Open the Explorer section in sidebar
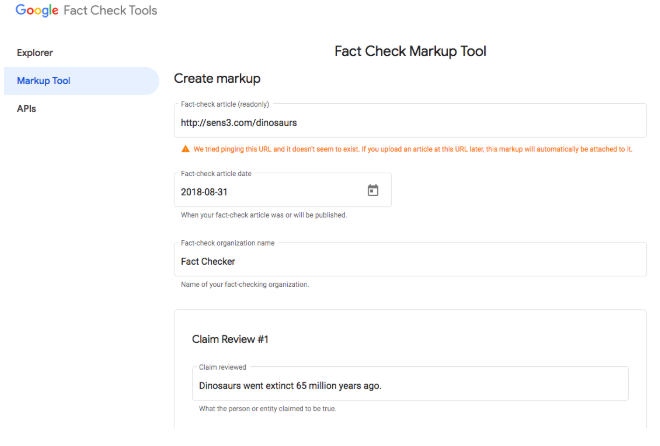Image resolution: width=660 pixels, height=446 pixels. tap(35, 52)
